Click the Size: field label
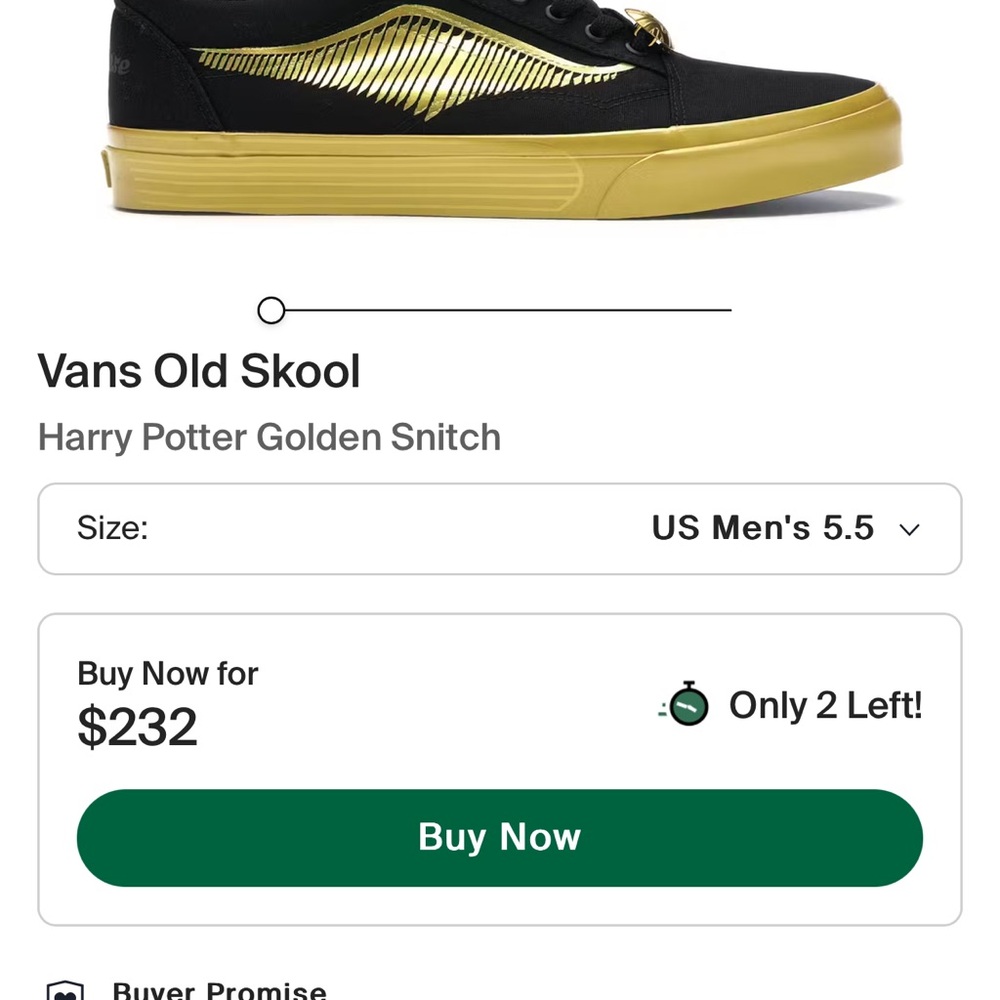 click(x=112, y=528)
